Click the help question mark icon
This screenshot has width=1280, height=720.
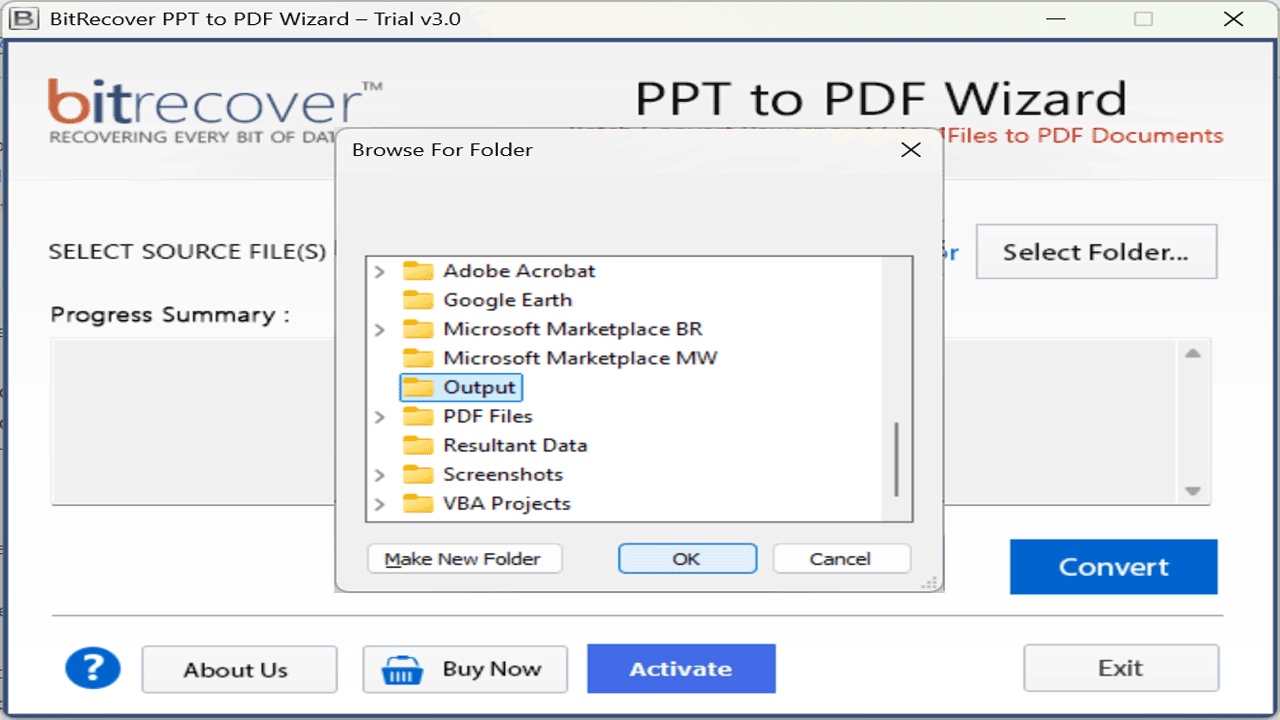93,668
